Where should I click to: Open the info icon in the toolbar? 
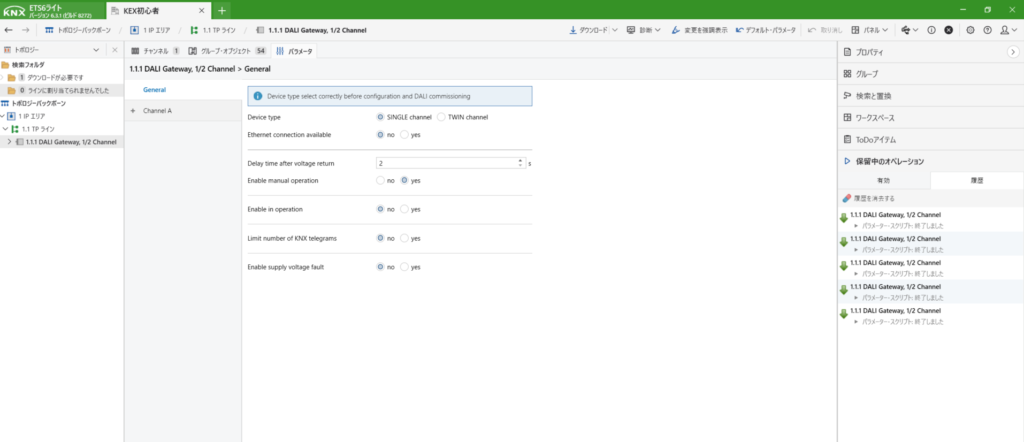coord(931,30)
